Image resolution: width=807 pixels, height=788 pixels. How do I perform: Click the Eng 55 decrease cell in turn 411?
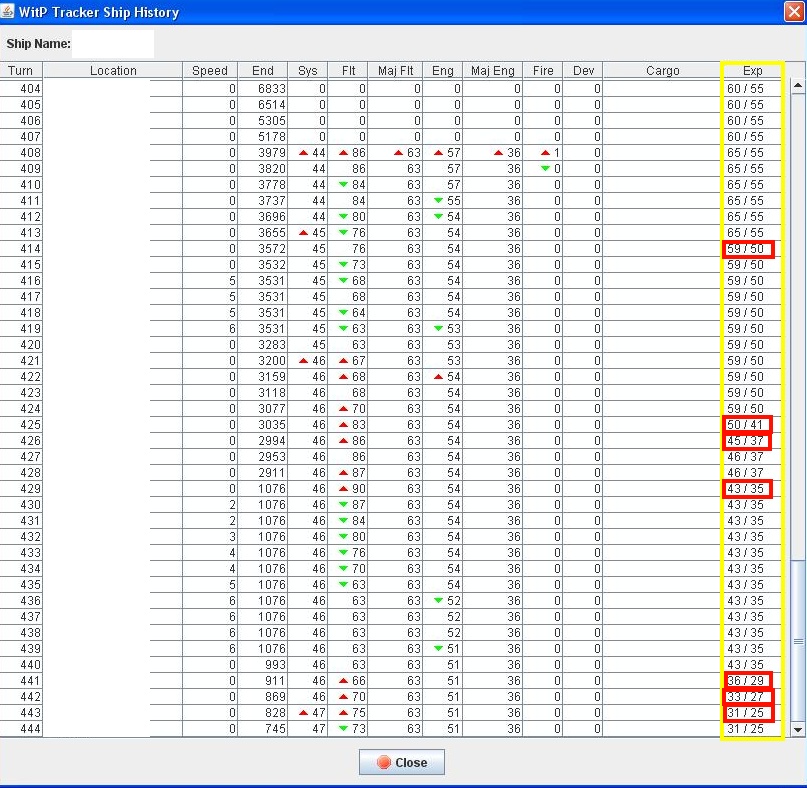pos(443,200)
